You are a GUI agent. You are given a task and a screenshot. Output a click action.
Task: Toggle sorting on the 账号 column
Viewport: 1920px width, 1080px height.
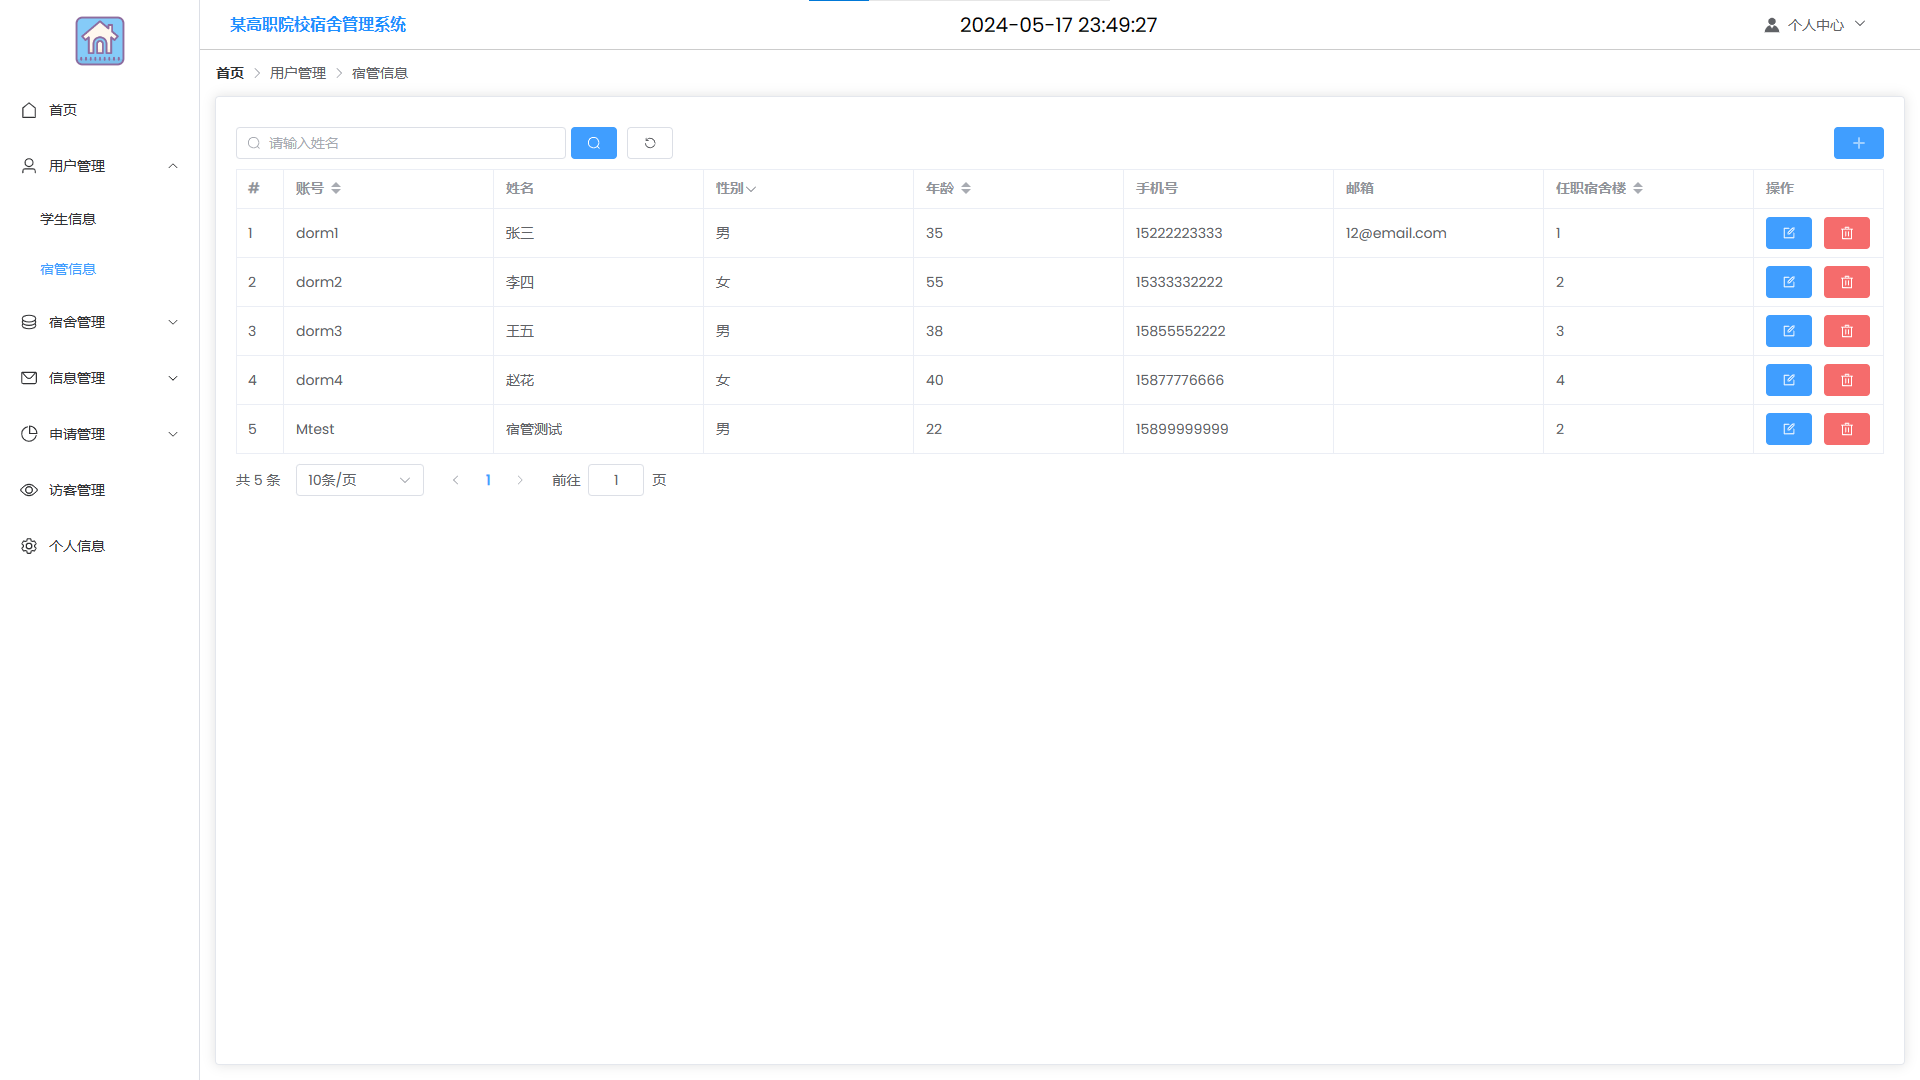point(336,188)
